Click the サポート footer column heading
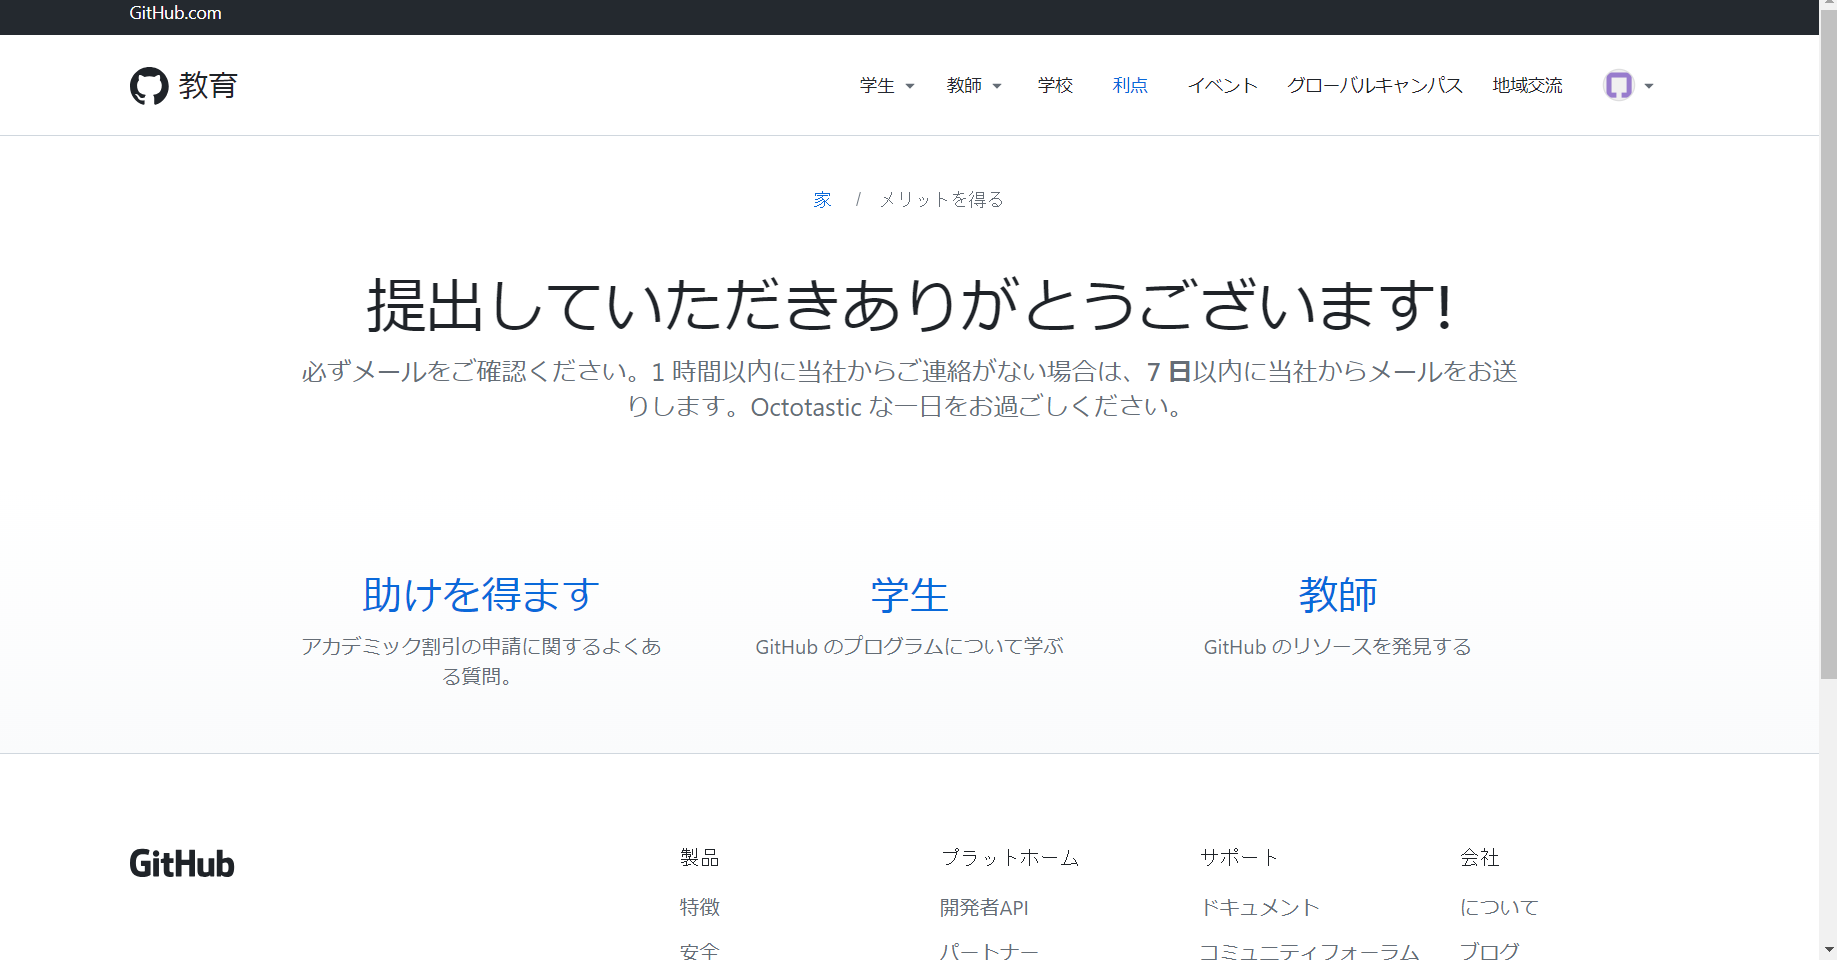This screenshot has height=960, width=1837. tap(1239, 857)
